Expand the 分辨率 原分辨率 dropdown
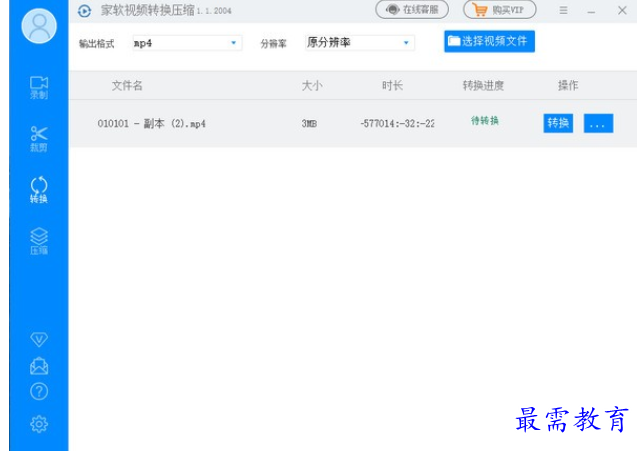The image size is (637, 451). coord(359,43)
